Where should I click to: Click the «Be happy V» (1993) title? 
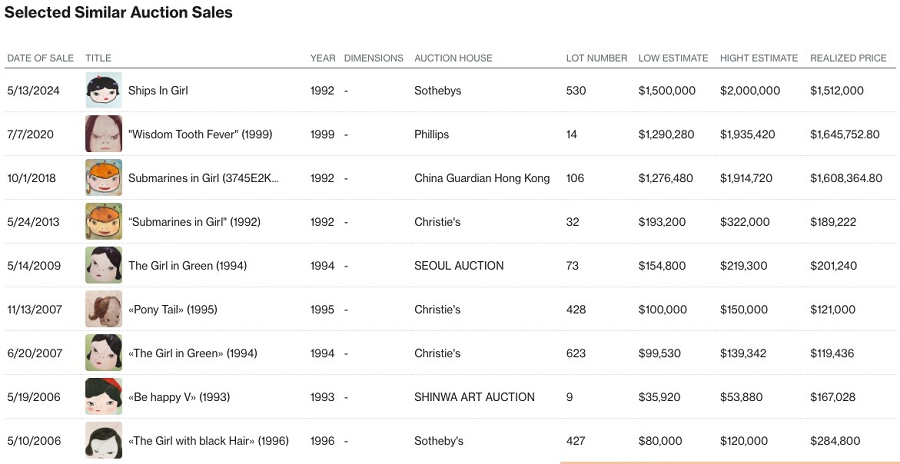179,397
